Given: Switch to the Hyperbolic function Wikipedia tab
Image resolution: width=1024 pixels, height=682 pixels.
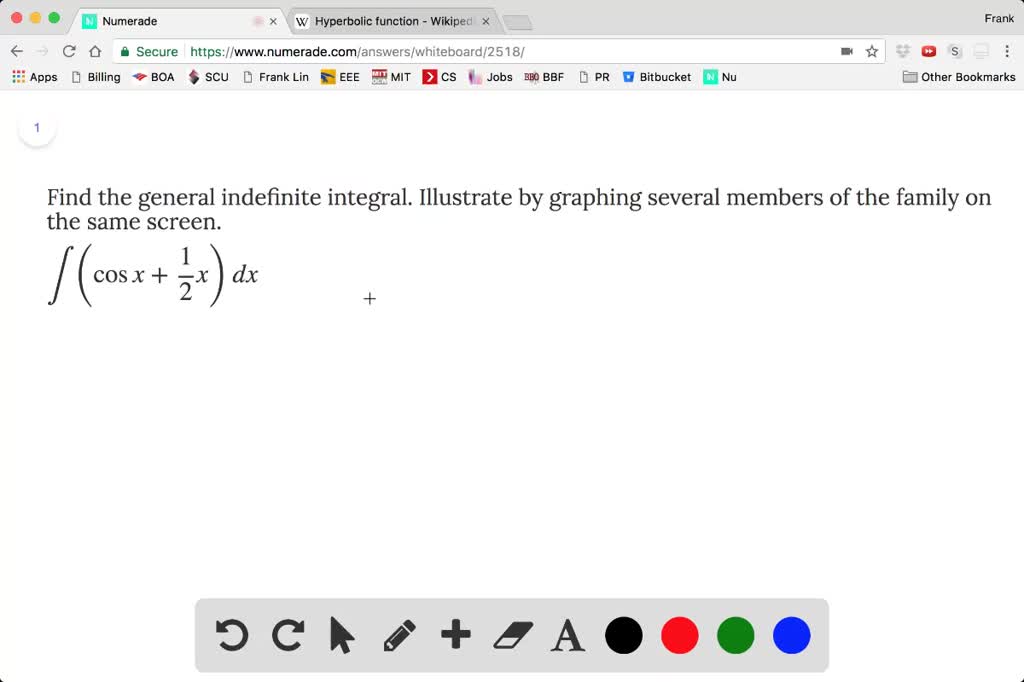Looking at the screenshot, I should tap(383, 19).
